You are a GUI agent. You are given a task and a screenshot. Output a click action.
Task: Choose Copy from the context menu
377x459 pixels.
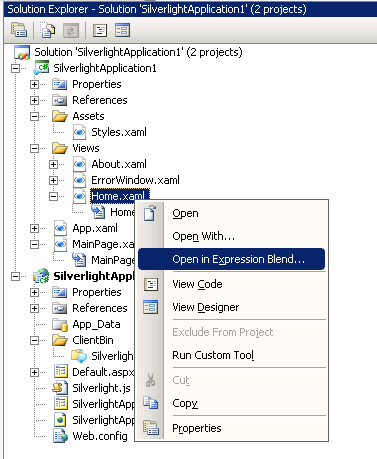point(231,403)
